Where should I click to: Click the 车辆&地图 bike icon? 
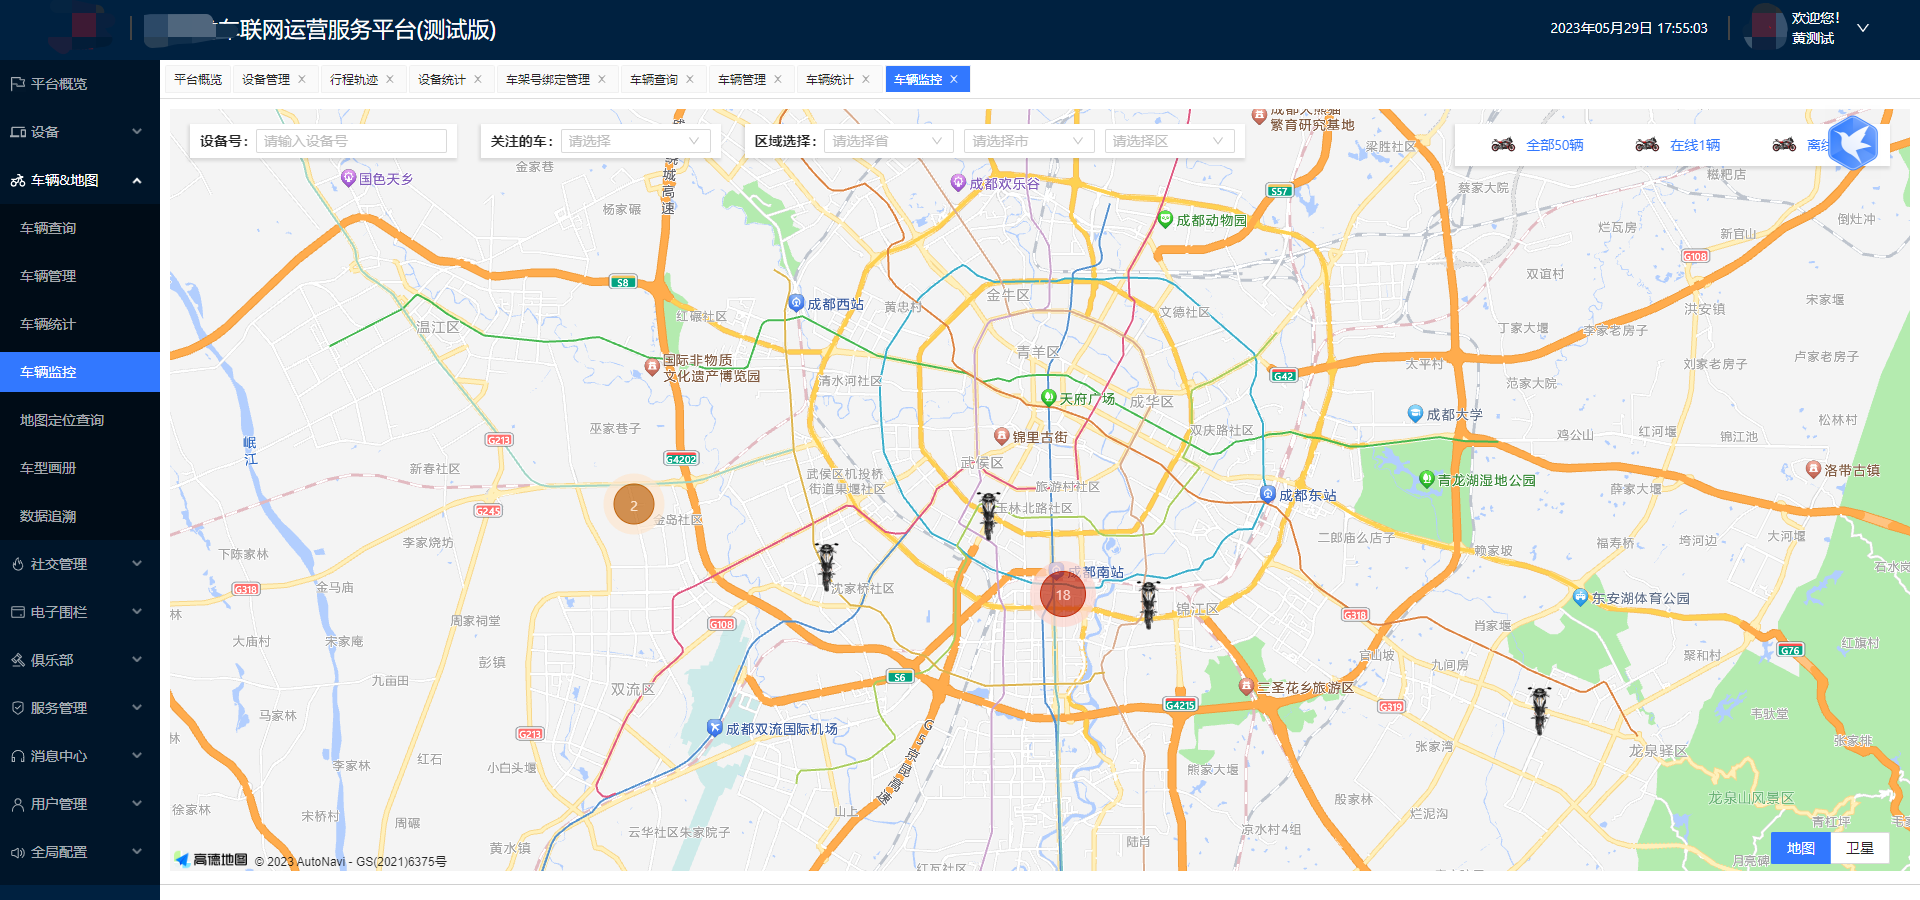point(17,180)
